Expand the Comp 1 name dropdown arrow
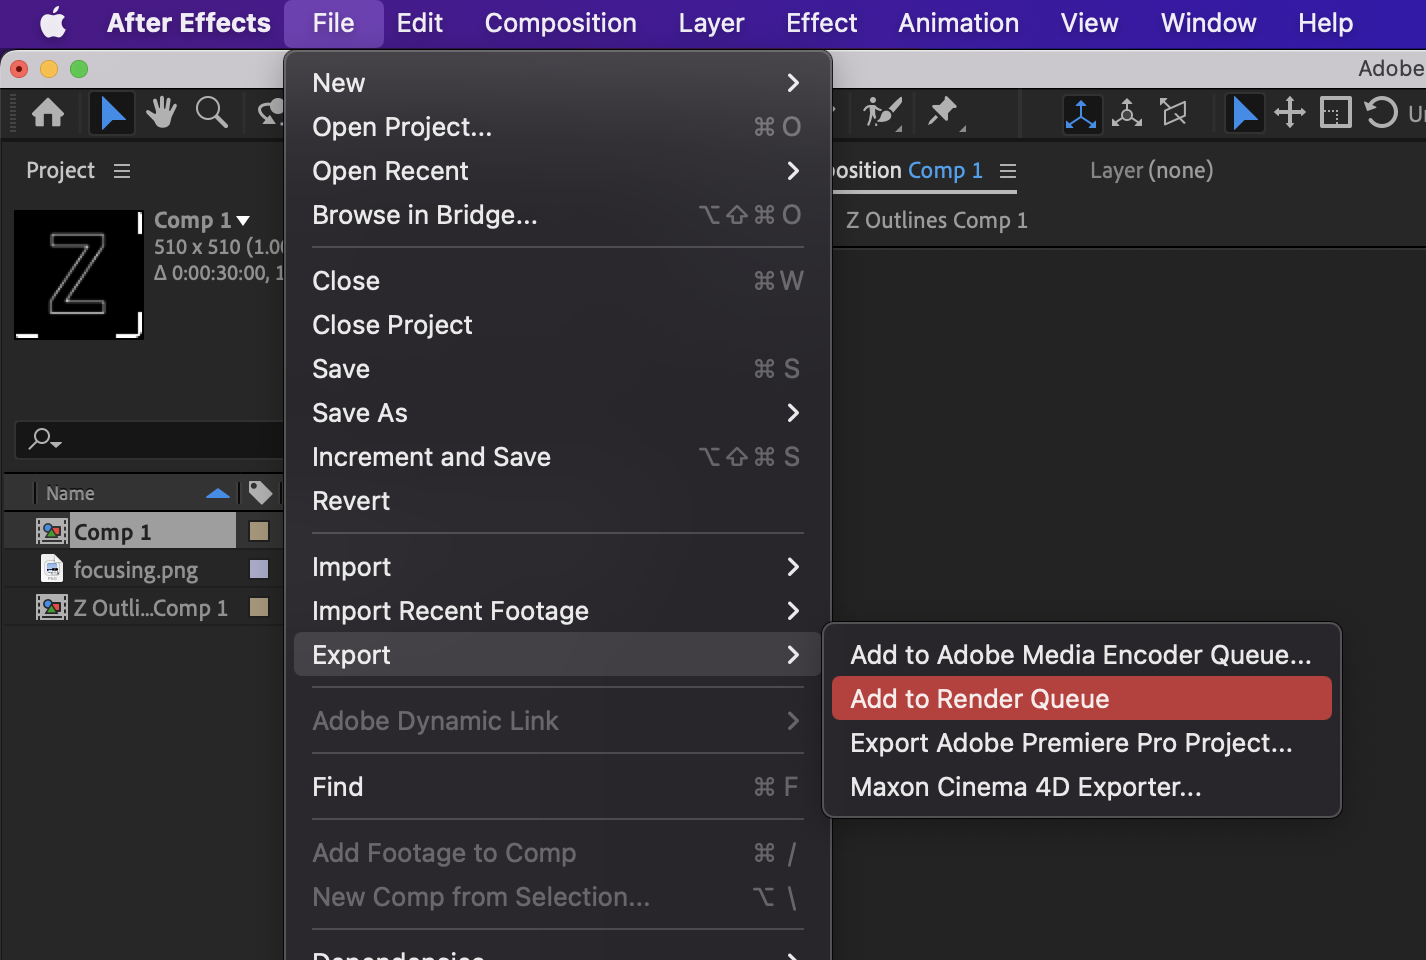 tap(243, 221)
